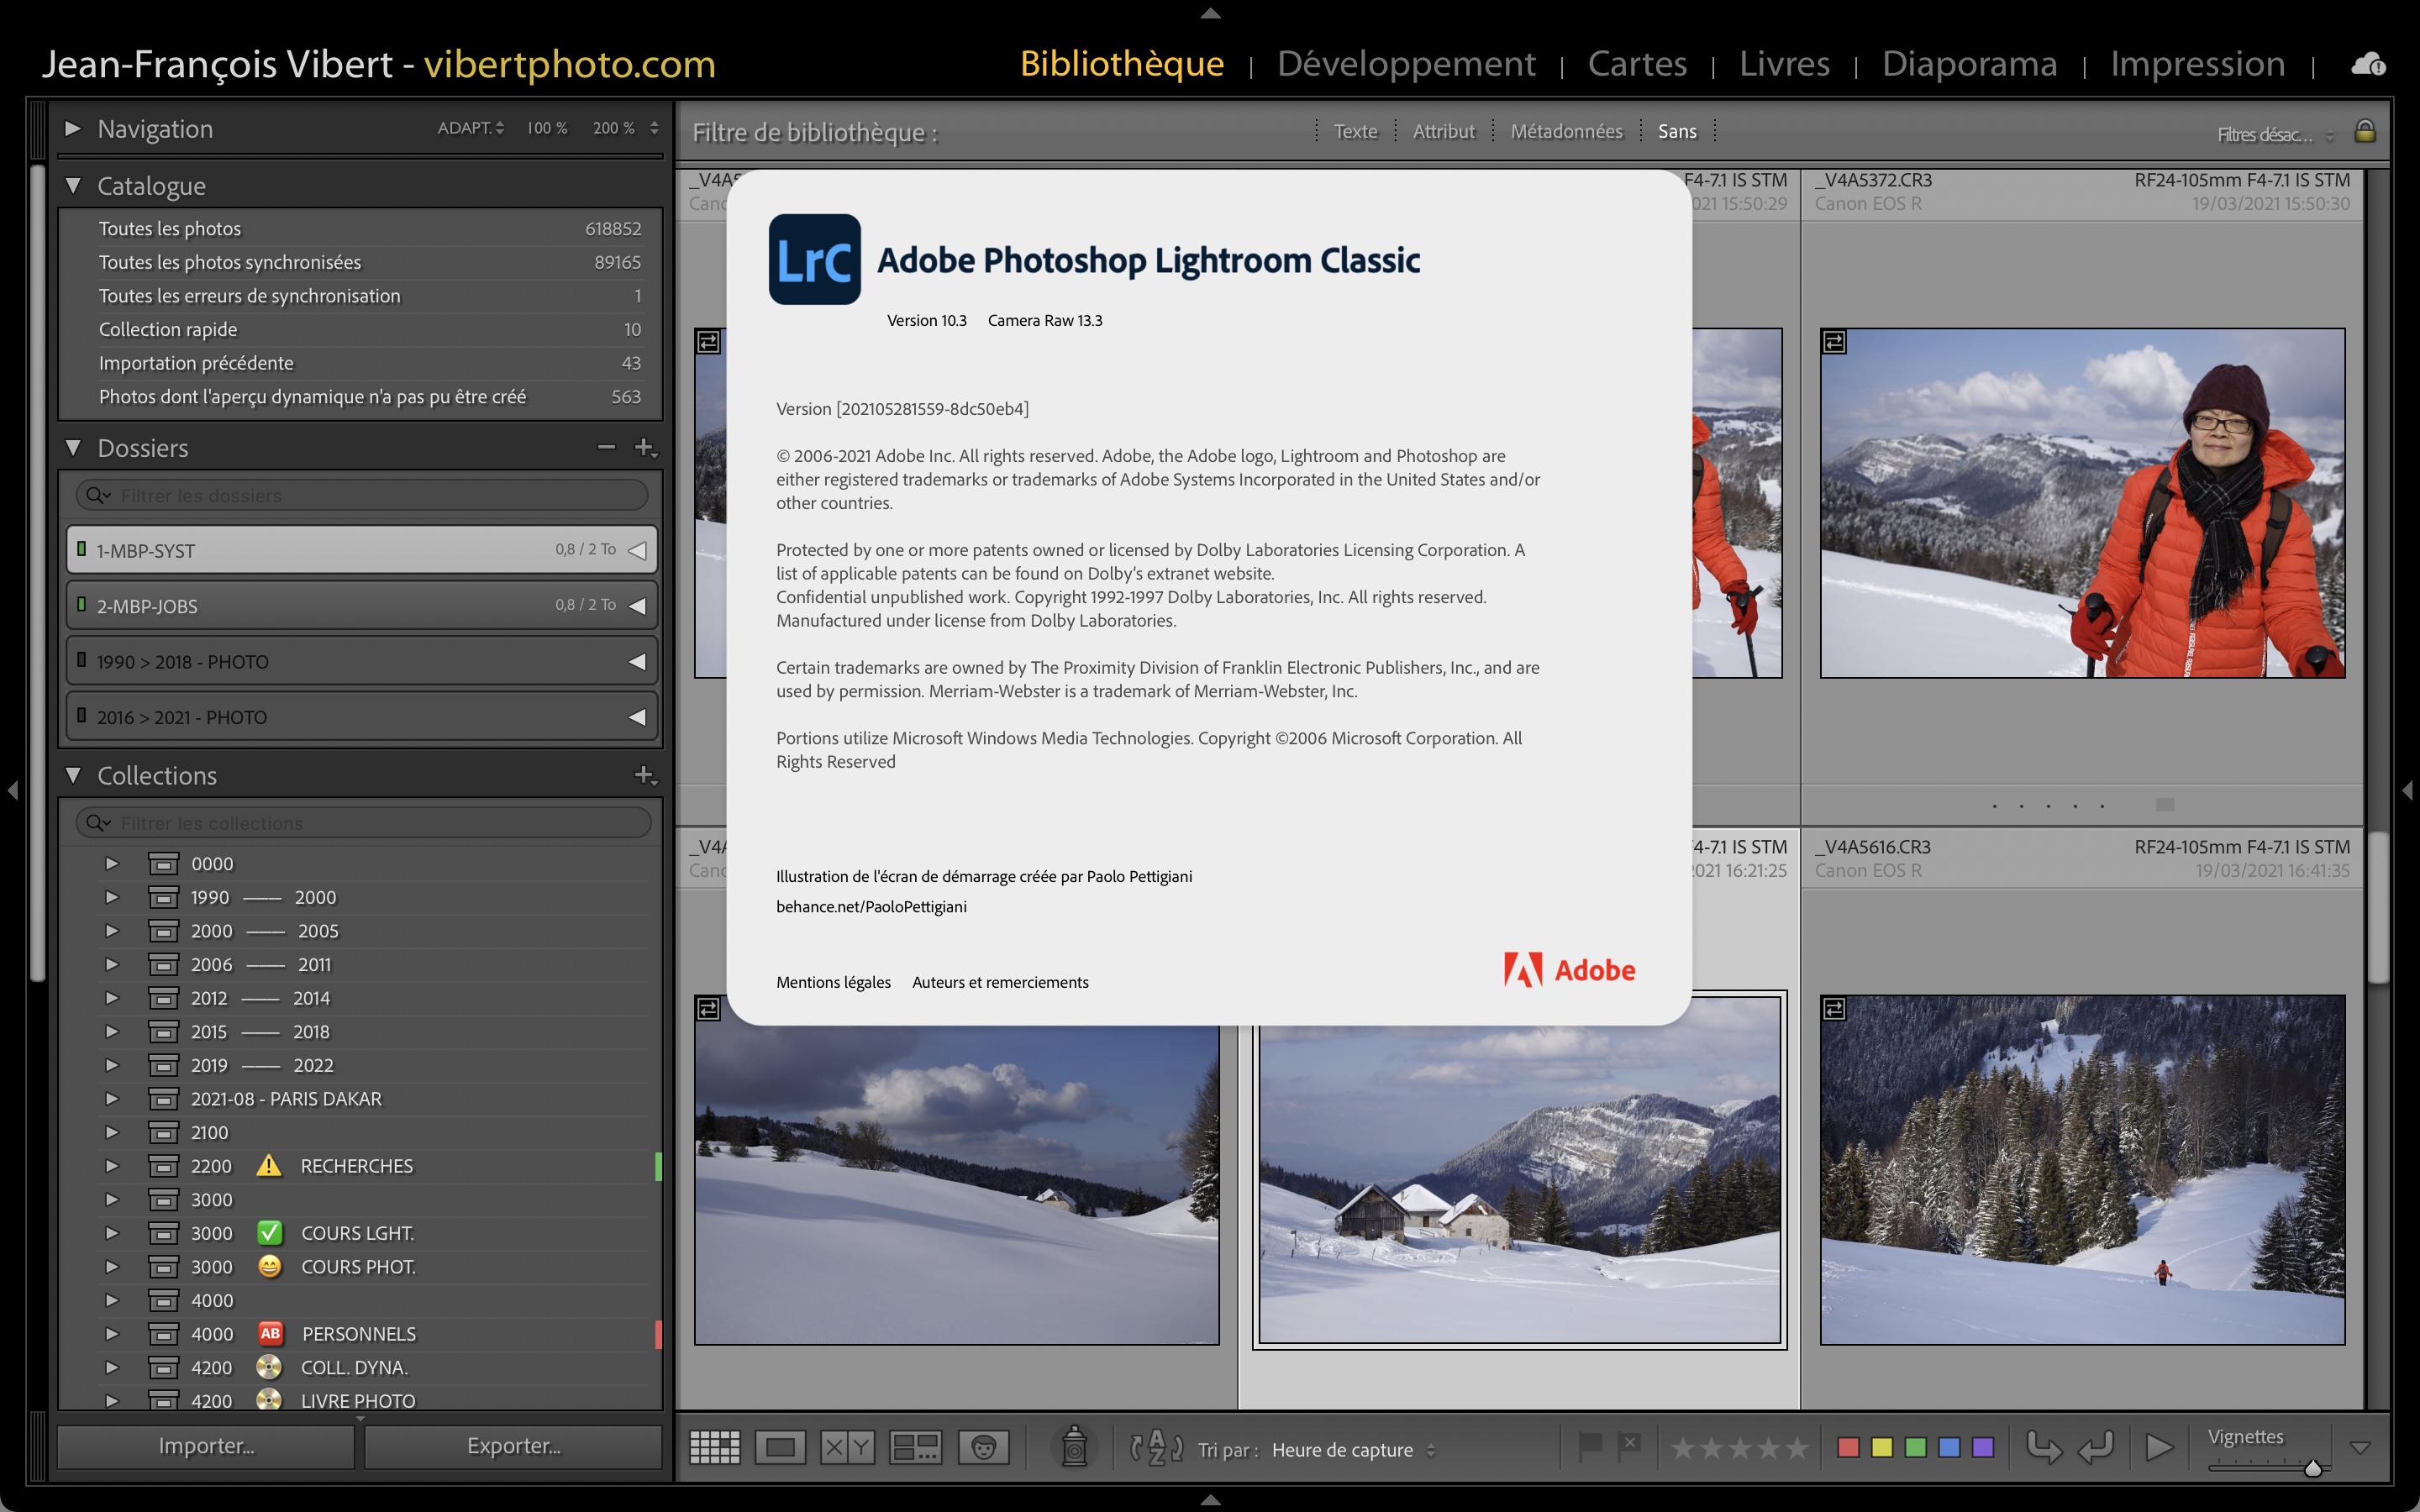2420x1512 pixels.
Task: Click the sync settings cloud icon
Action: coord(2368,63)
